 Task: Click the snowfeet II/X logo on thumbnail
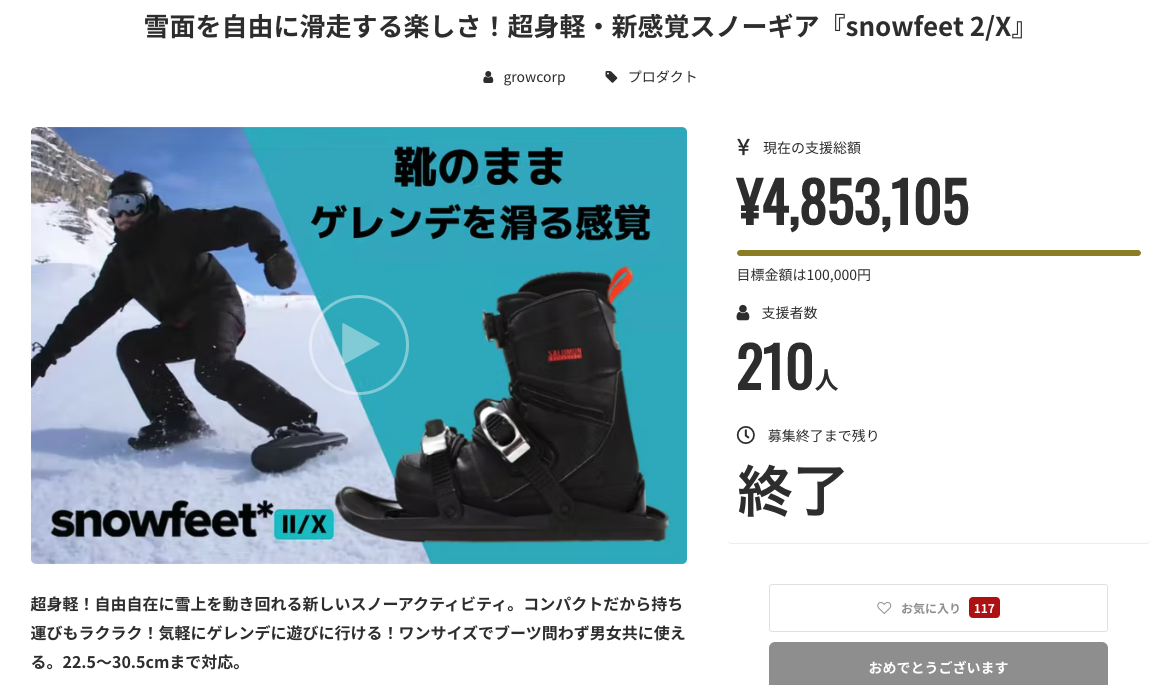(x=192, y=520)
